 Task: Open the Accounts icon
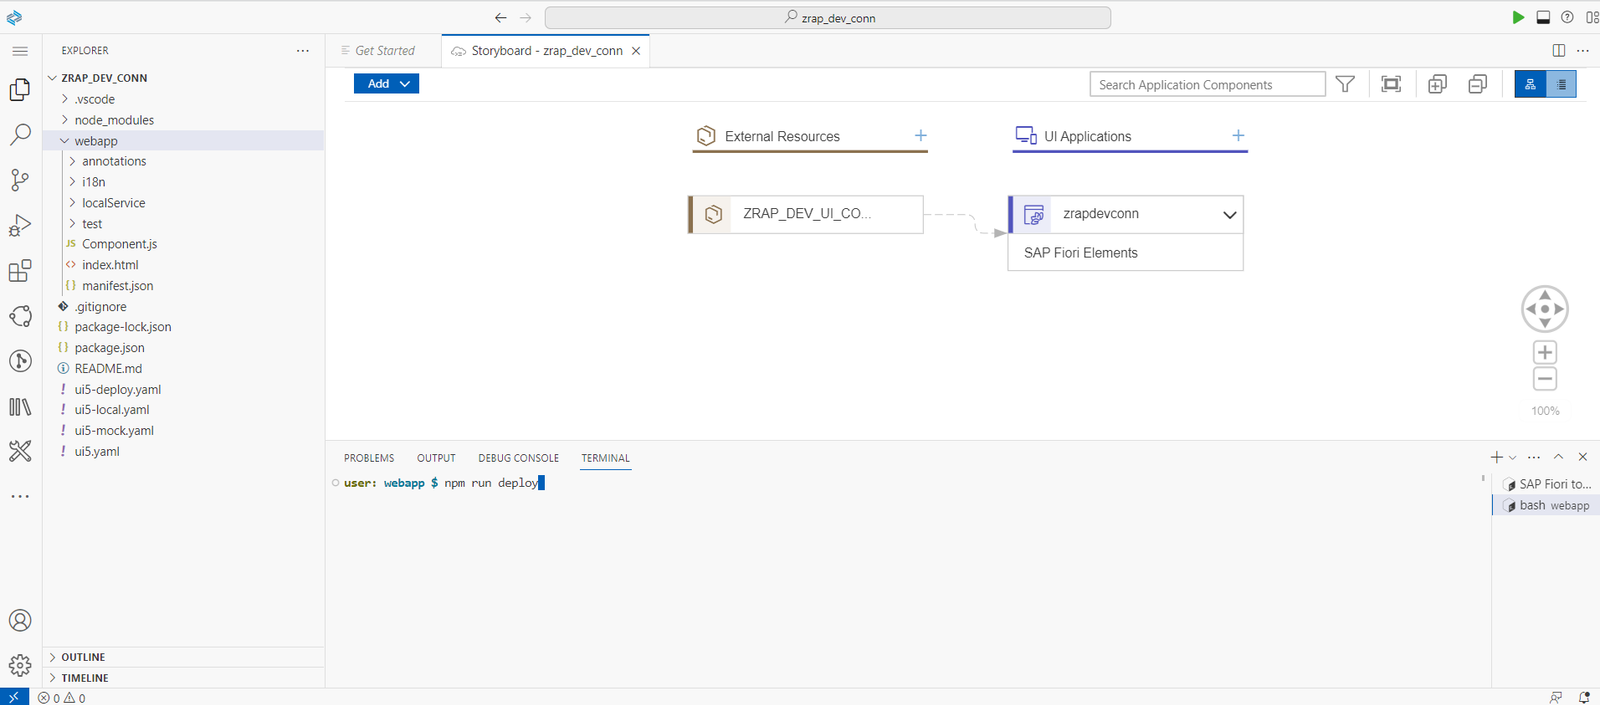(20, 620)
